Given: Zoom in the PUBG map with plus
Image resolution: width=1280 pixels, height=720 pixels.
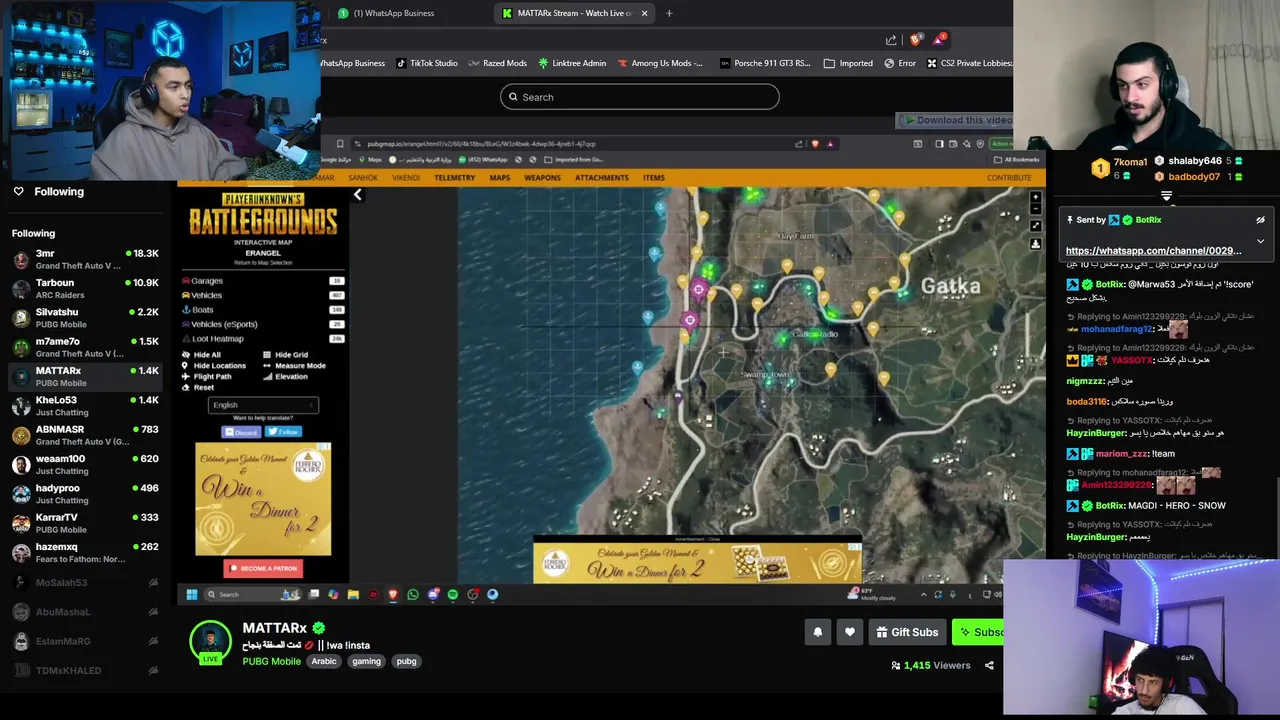Looking at the screenshot, I should 1035,198.
